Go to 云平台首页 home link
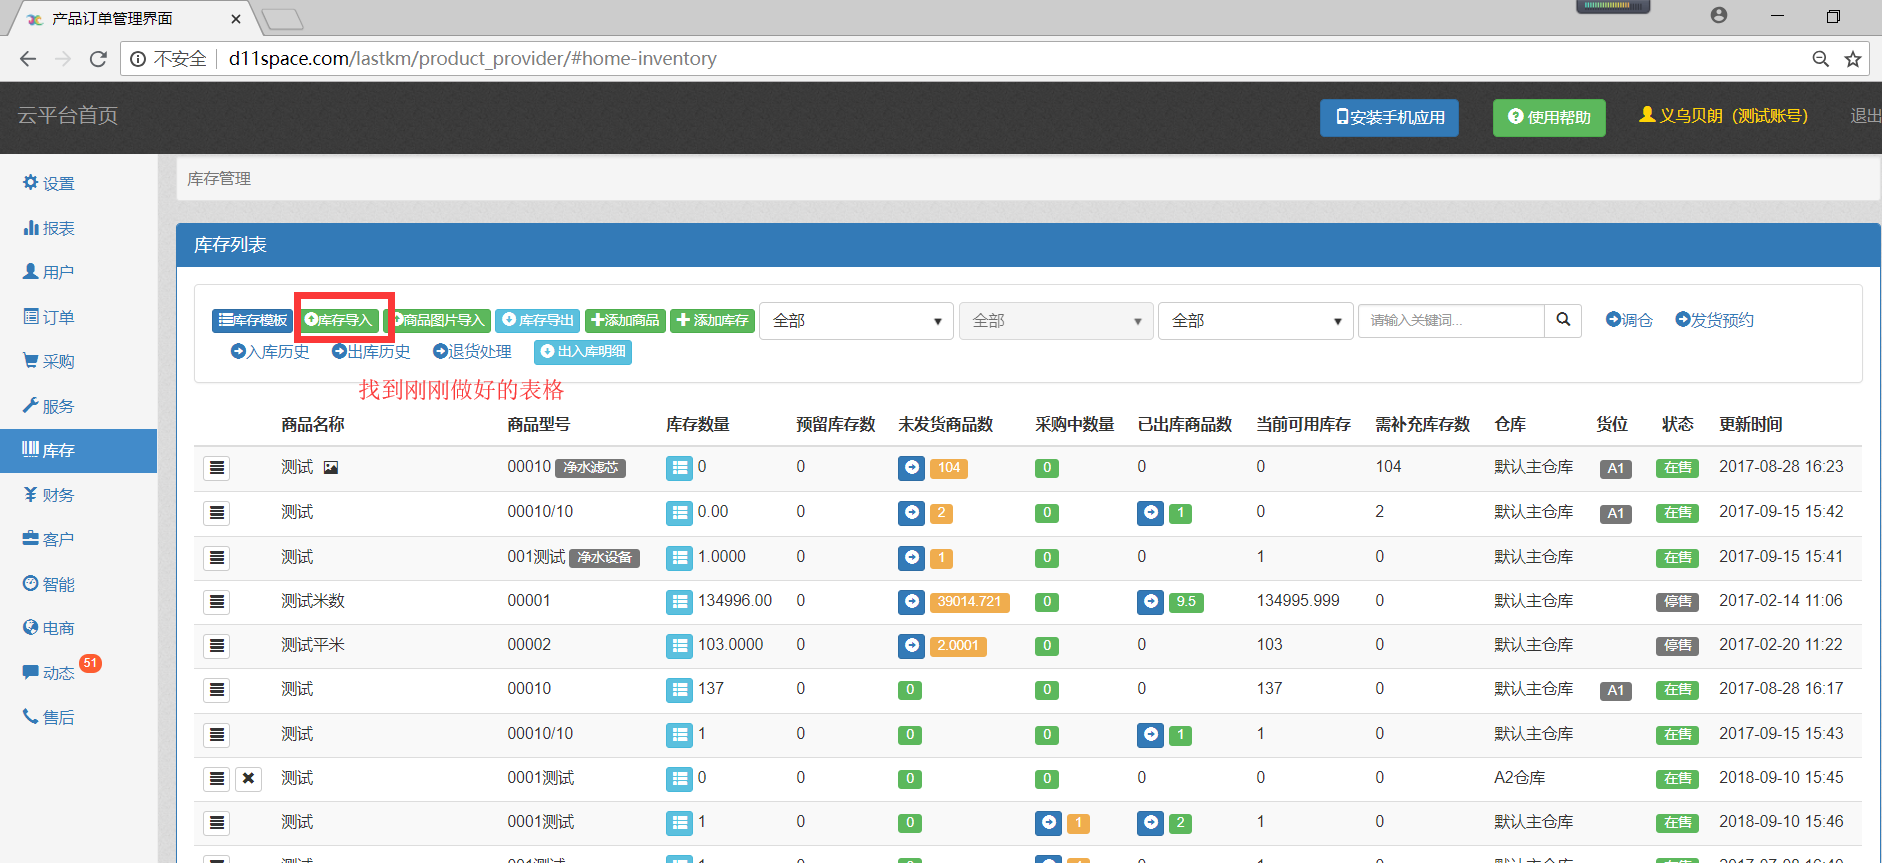The image size is (1882, 863). click(68, 115)
